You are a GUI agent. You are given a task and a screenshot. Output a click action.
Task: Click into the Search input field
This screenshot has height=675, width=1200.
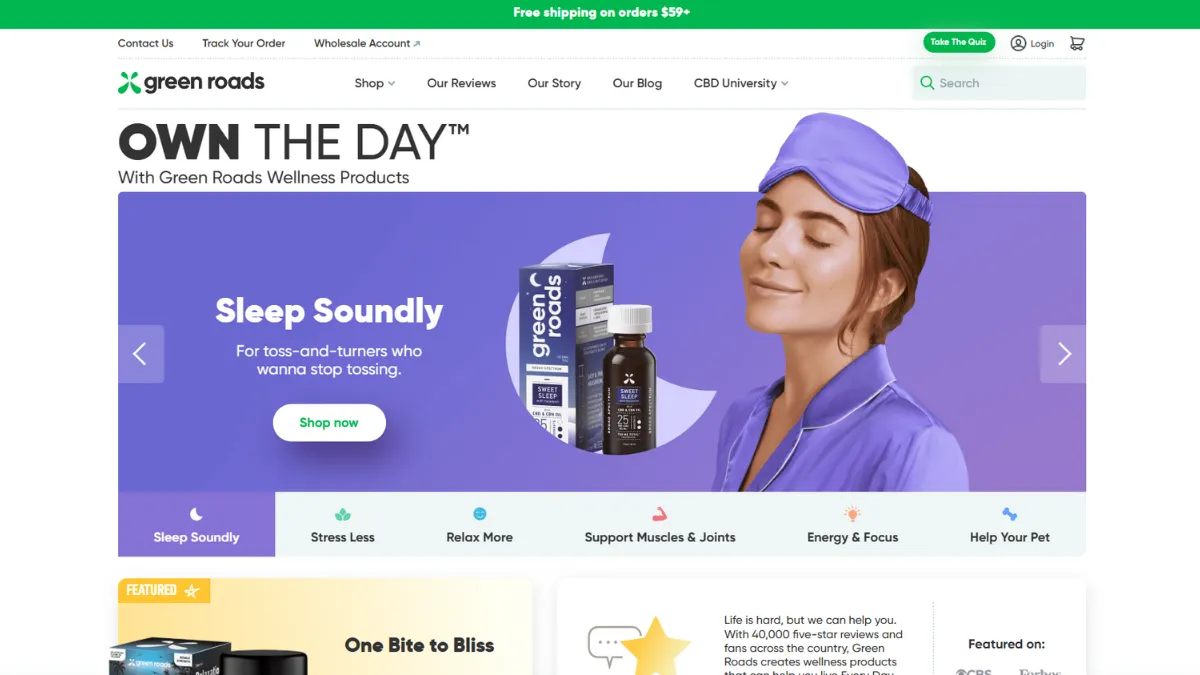(x=999, y=83)
